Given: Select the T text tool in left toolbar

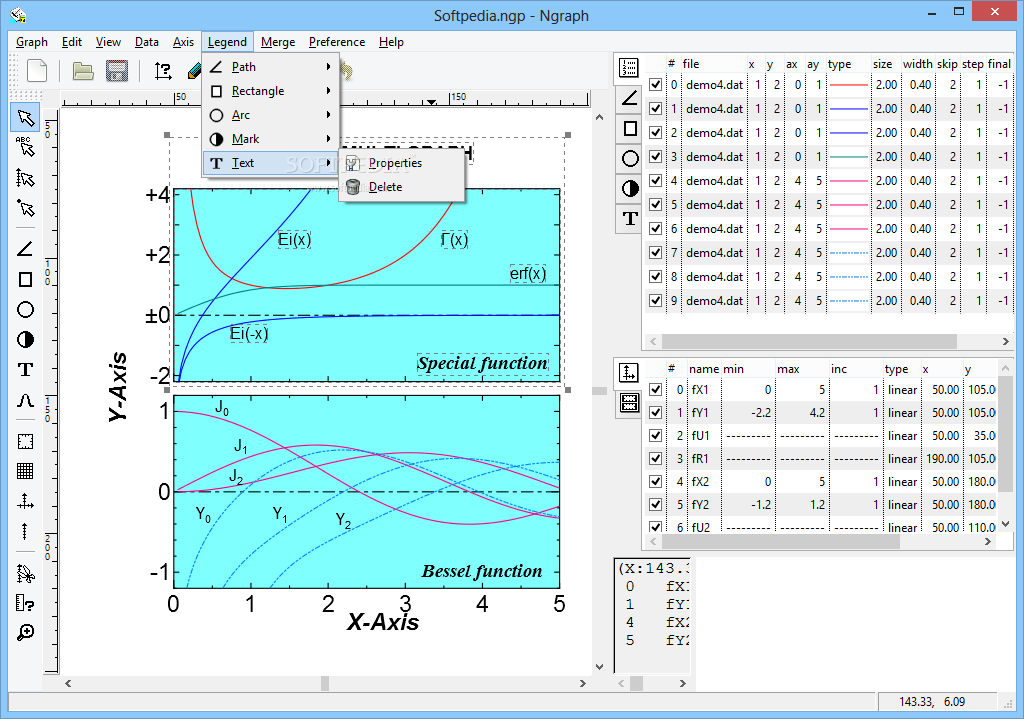Looking at the screenshot, I should click(25, 370).
